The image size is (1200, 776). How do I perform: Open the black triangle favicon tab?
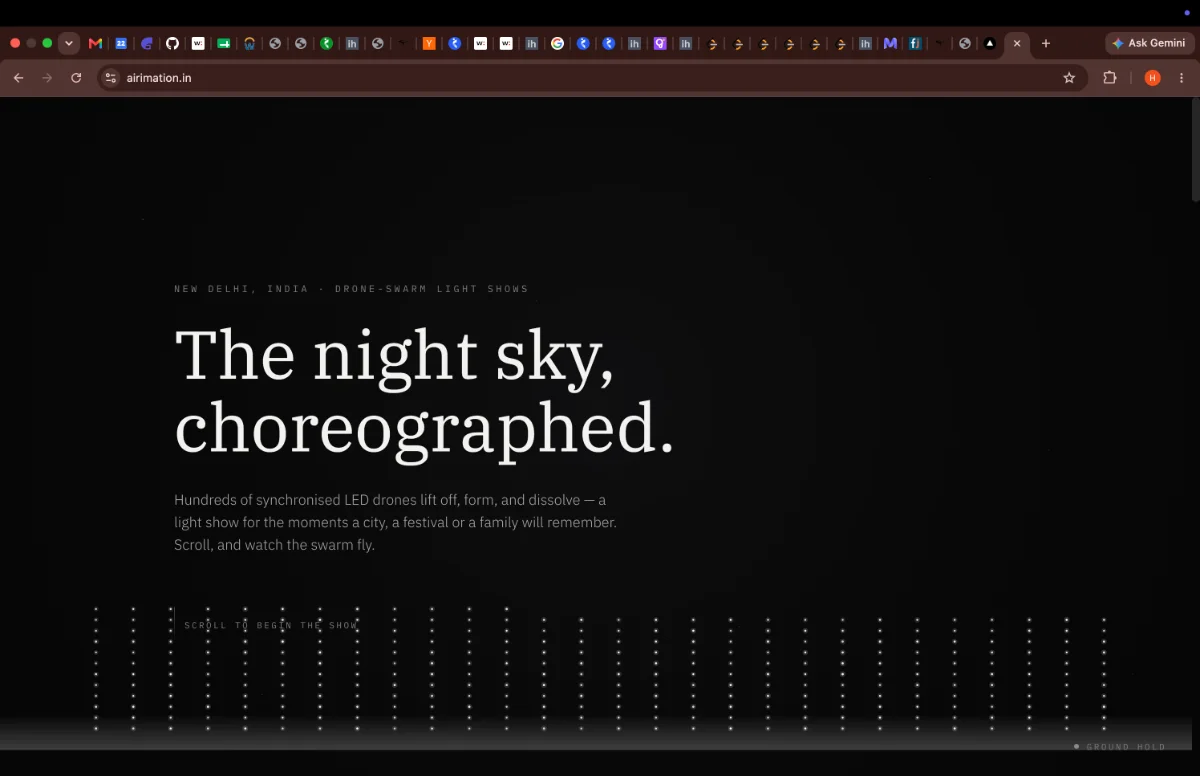(989, 44)
